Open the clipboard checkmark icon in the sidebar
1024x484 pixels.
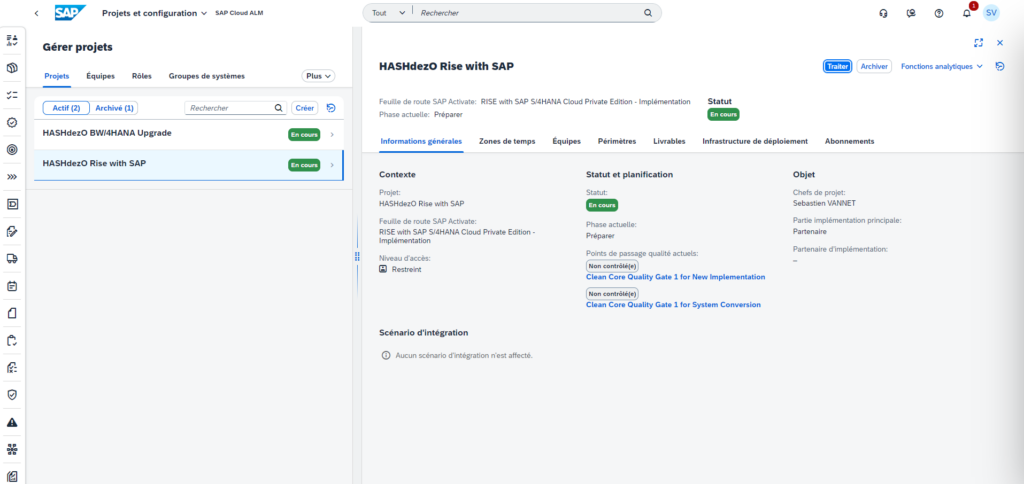point(12,340)
